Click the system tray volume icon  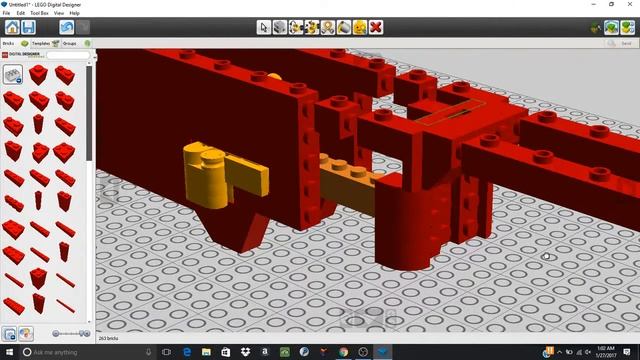coord(588,352)
